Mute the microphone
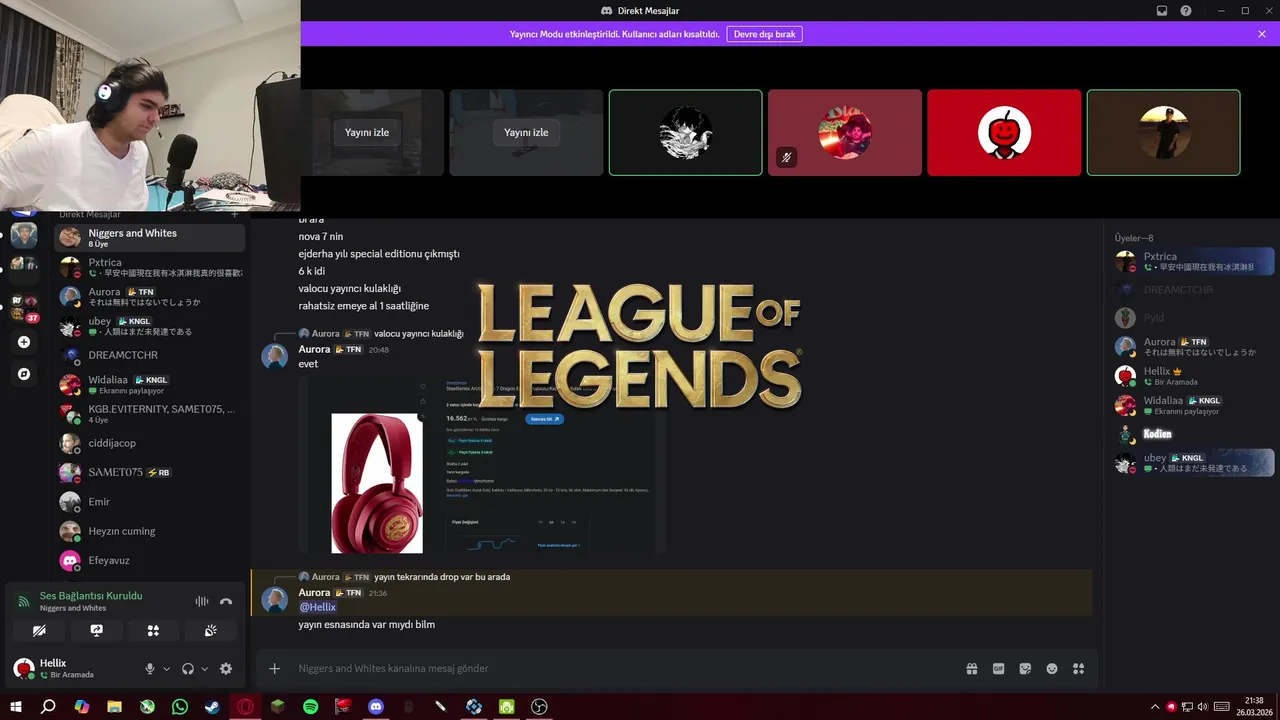The width and height of the screenshot is (1280, 720). pyautogui.click(x=150, y=669)
